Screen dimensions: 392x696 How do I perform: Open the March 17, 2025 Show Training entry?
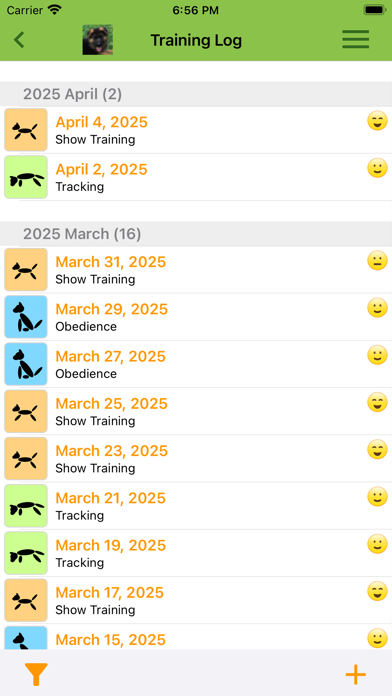point(196,601)
